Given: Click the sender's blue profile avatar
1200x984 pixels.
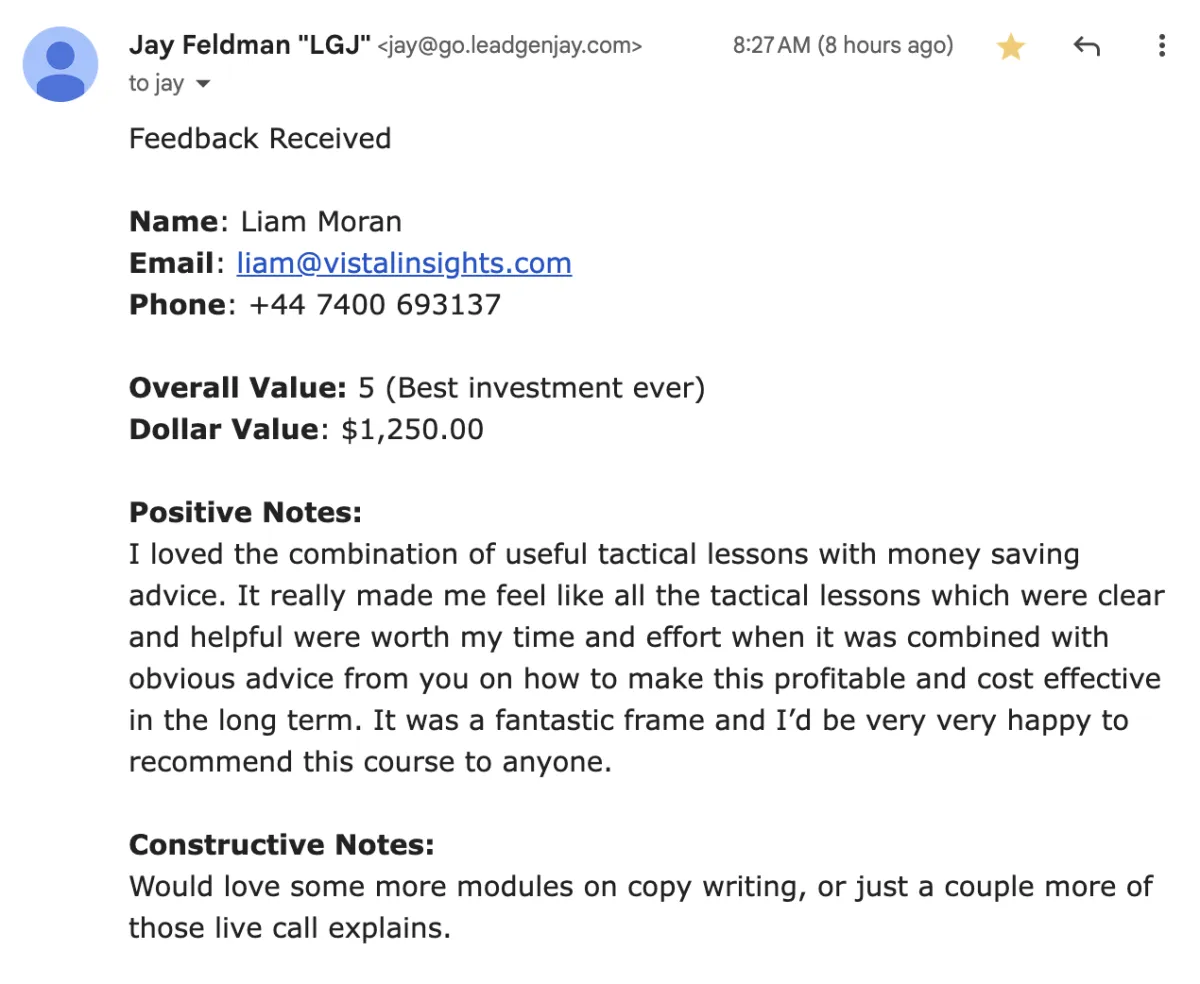Looking at the screenshot, I should pos(60,64).
